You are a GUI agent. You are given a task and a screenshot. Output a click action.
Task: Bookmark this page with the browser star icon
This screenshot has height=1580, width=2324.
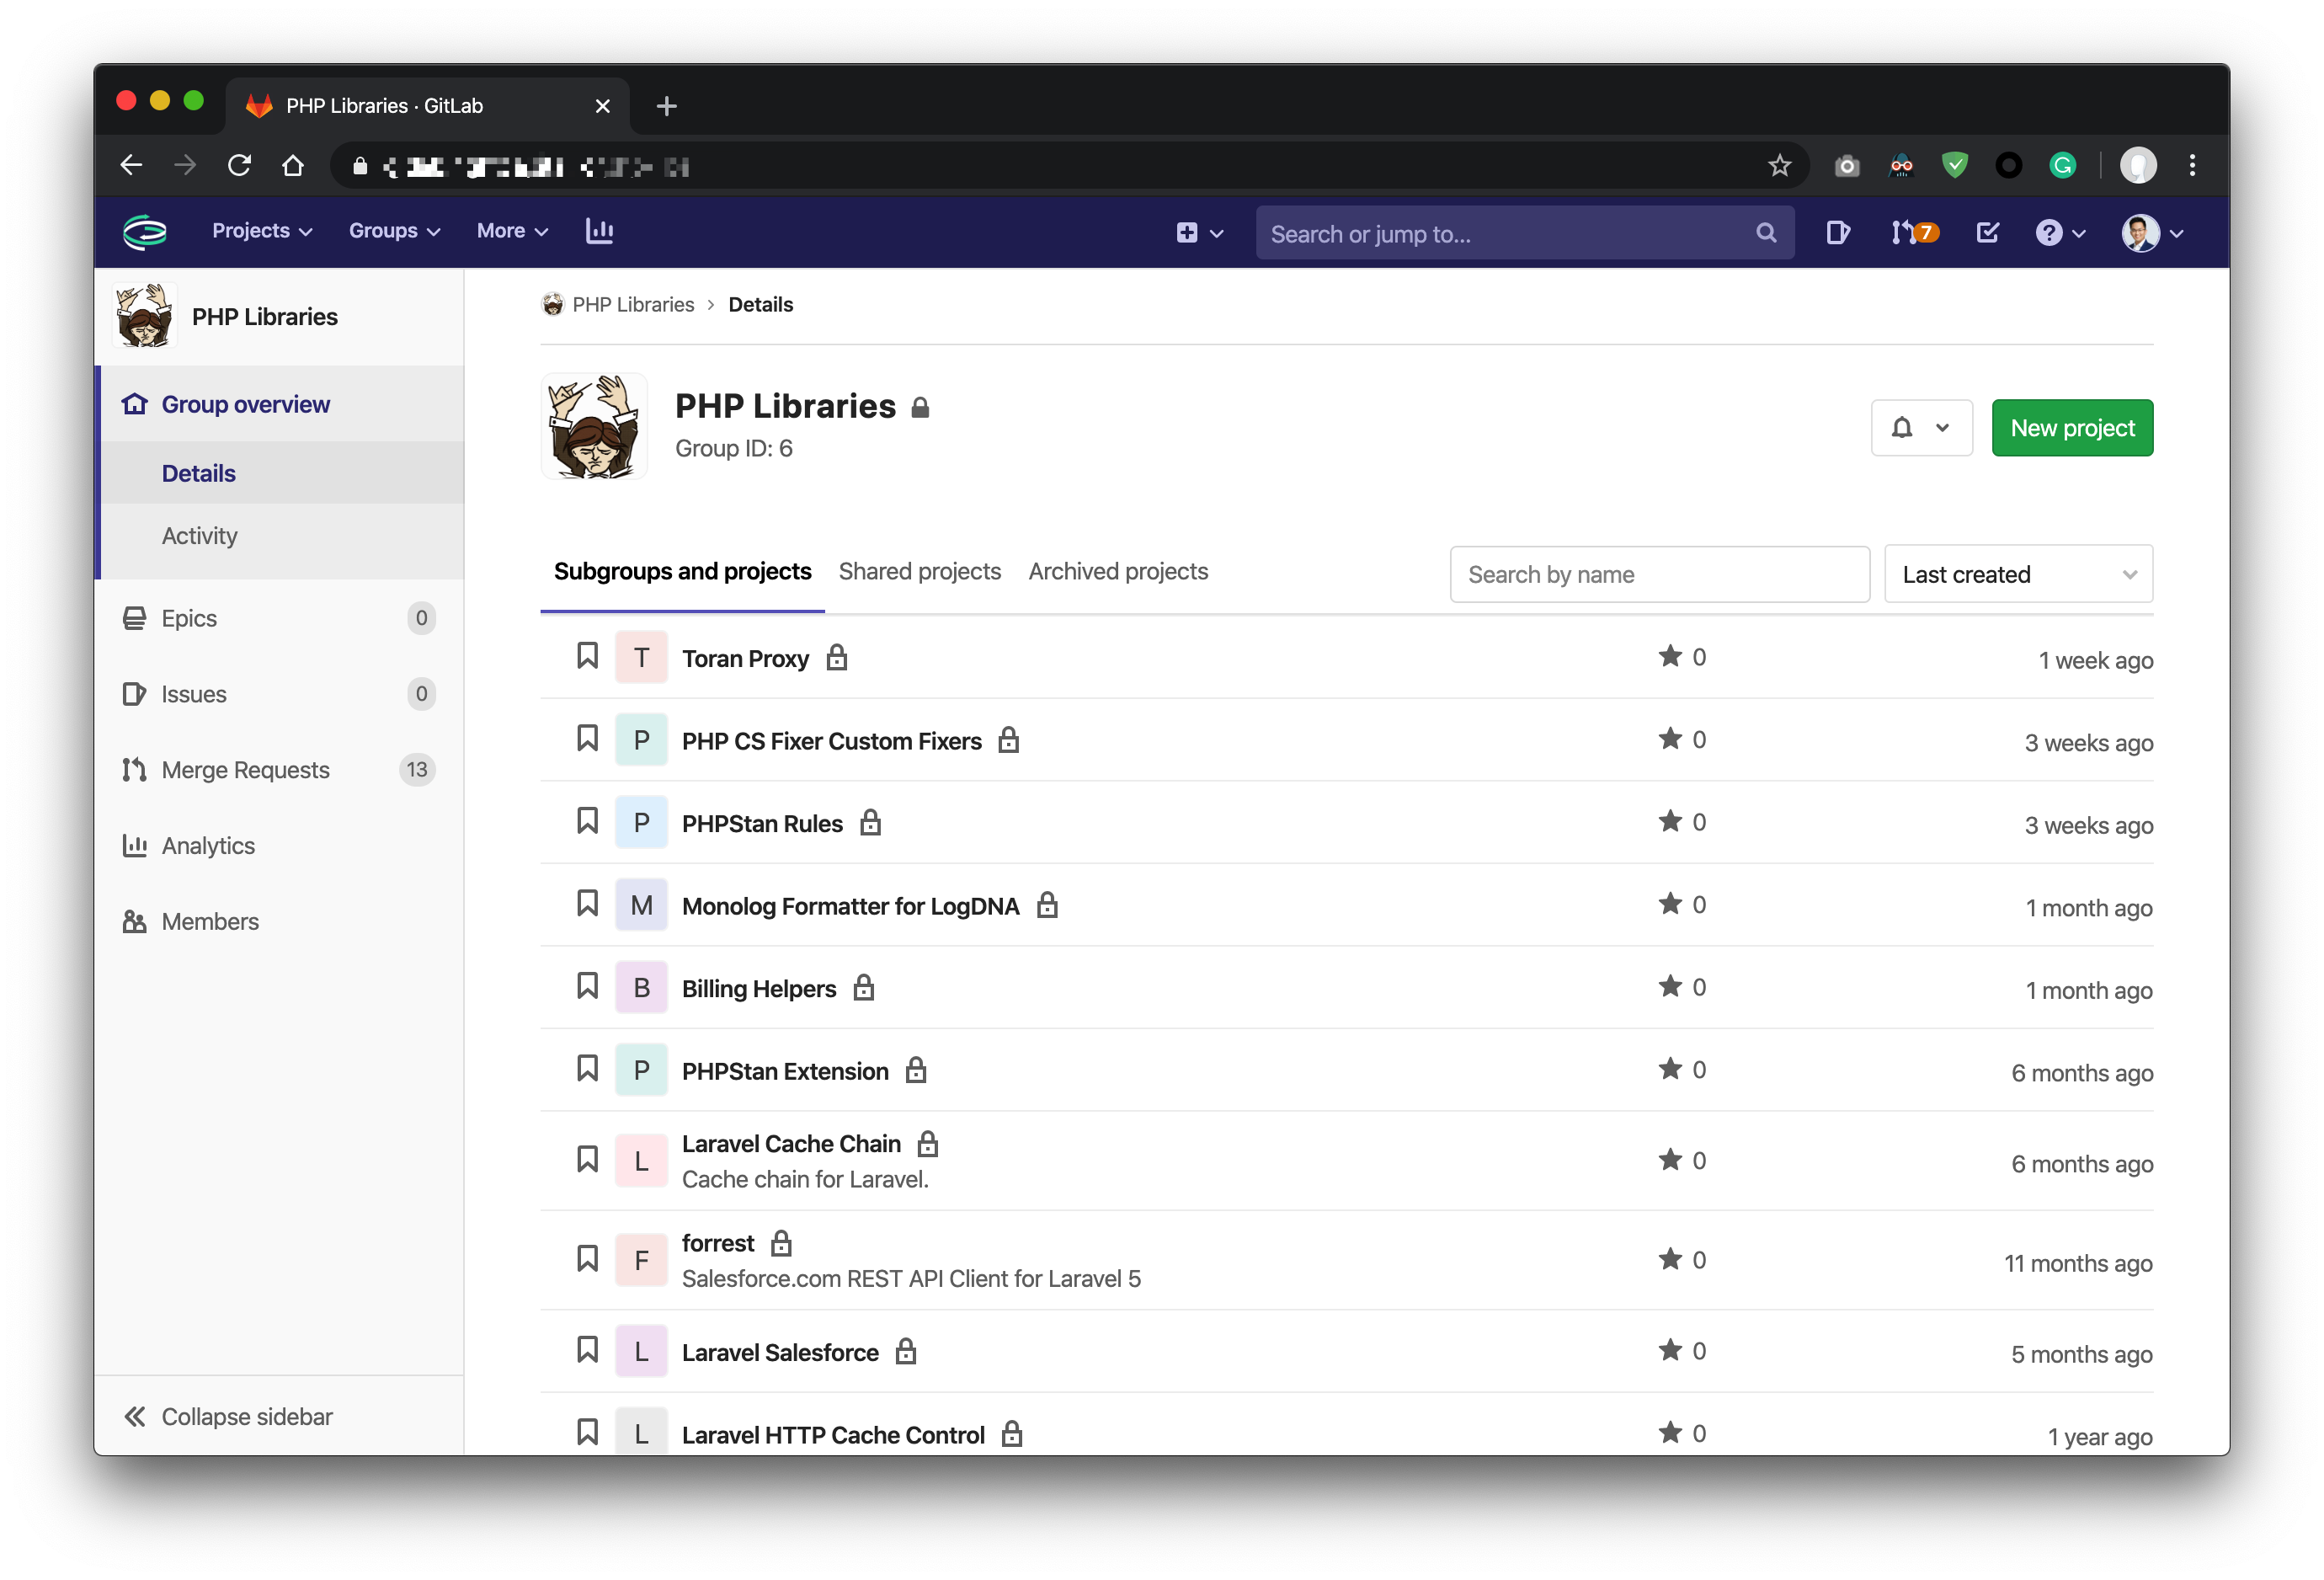tap(1779, 165)
